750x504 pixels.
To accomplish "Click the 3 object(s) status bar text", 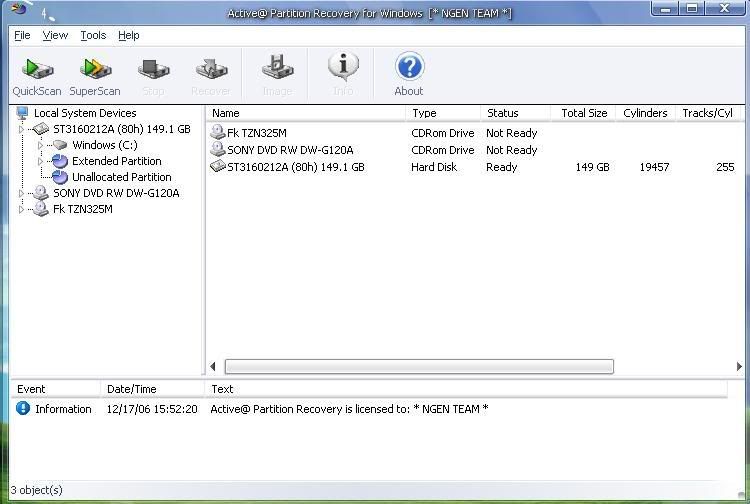I will 37,490.
